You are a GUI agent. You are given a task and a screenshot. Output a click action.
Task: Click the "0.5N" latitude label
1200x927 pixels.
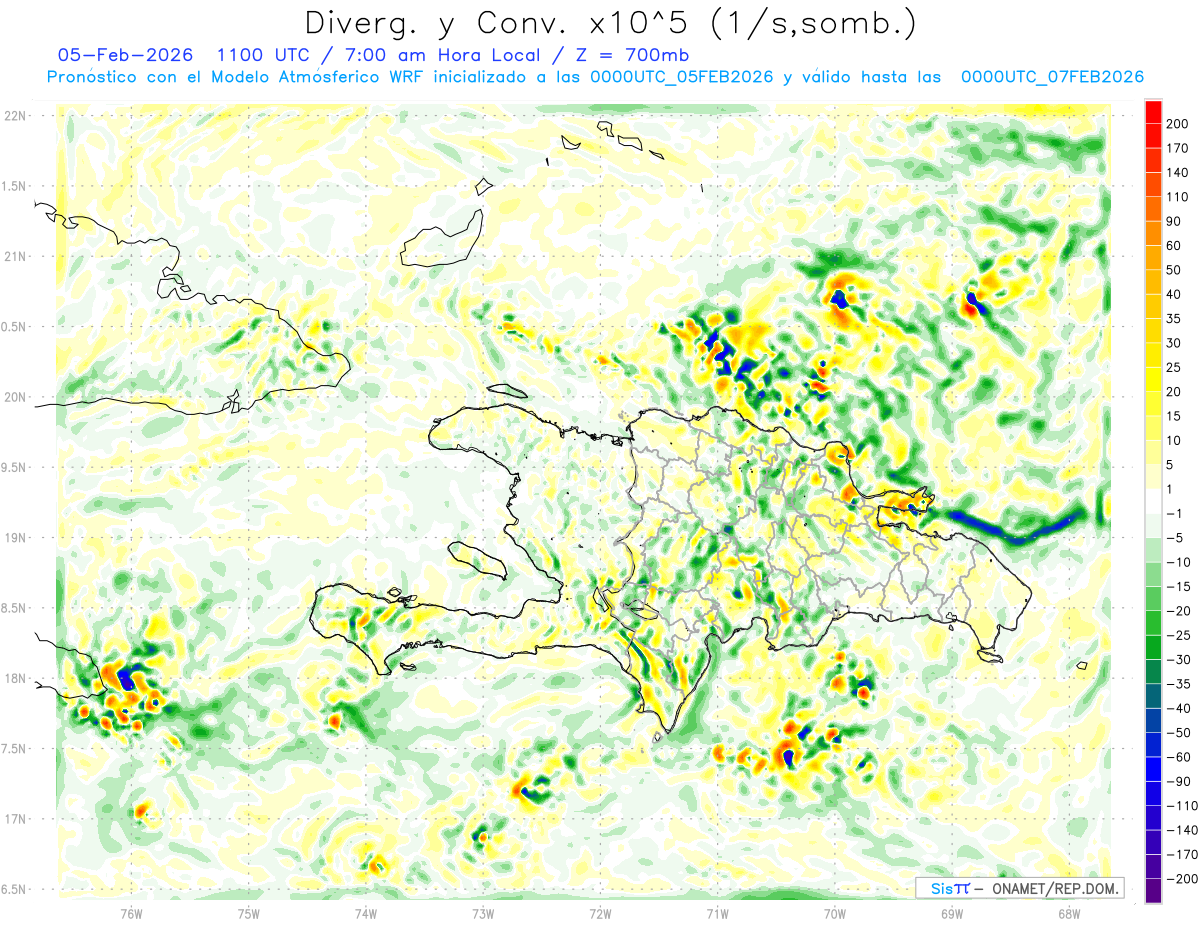pos(15,327)
